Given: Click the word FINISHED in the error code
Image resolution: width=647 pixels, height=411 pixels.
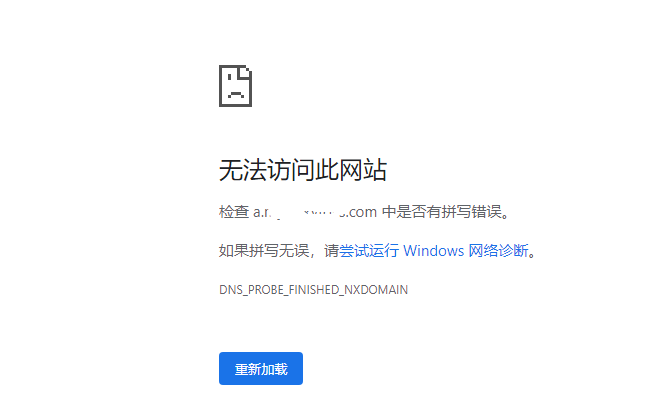Looking at the screenshot, I should click(314, 290).
